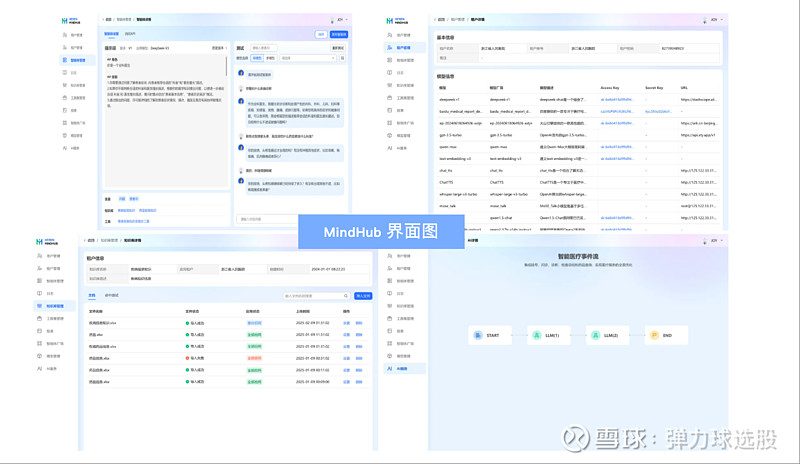Click 2024-01-01 09:22:23 value in info section
This screenshot has height=464, width=800.
[x=328, y=269]
